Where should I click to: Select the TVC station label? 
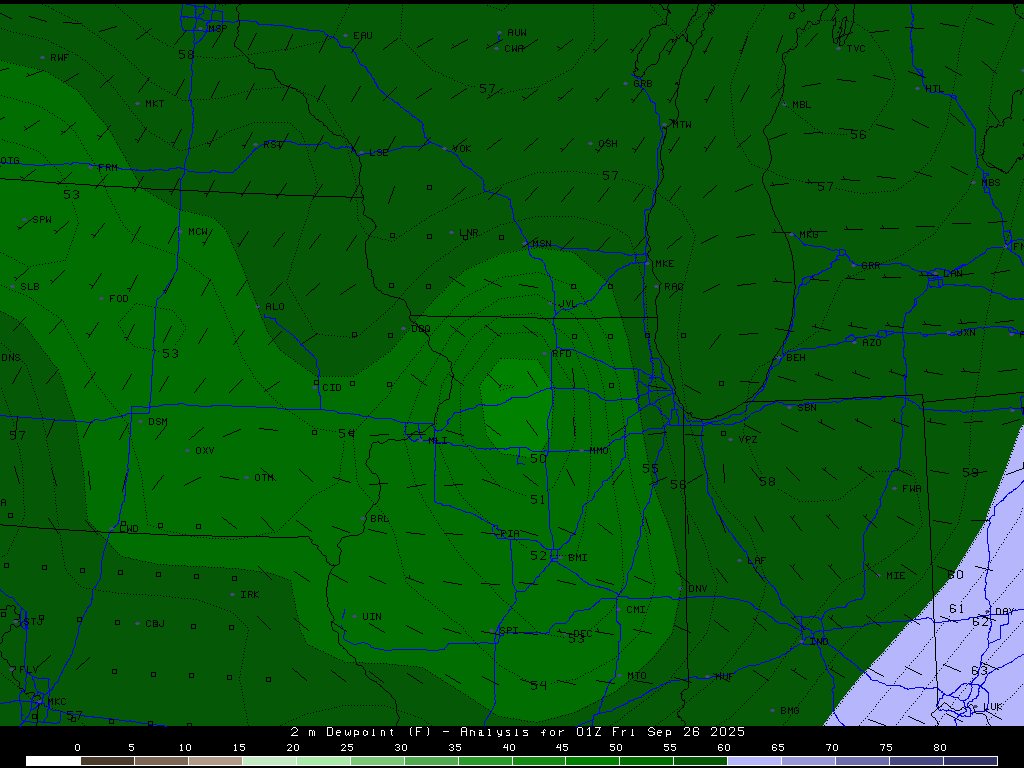[x=856, y=48]
